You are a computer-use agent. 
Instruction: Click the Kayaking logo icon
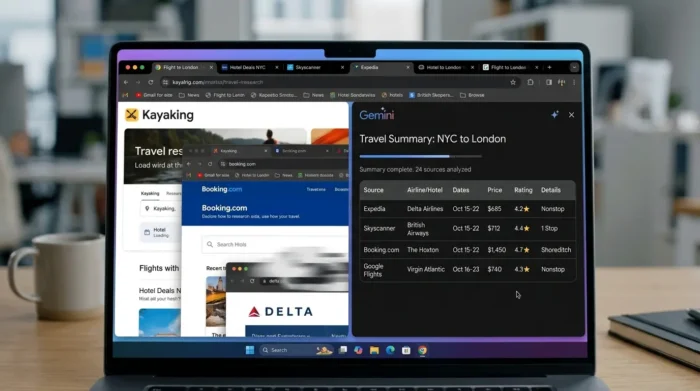(x=132, y=115)
